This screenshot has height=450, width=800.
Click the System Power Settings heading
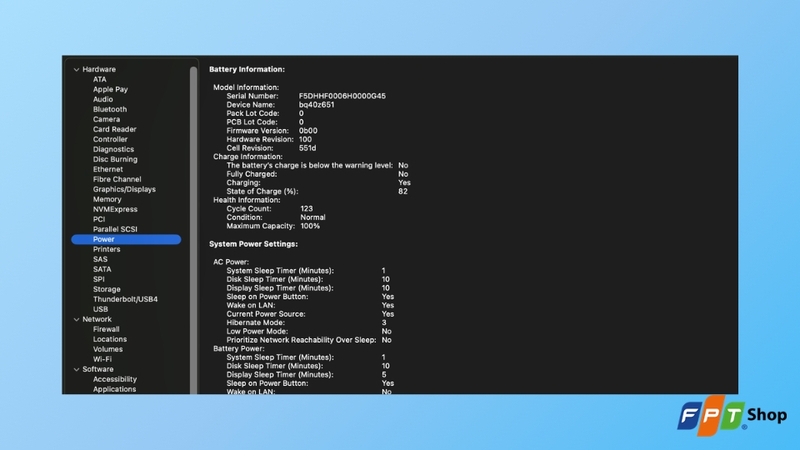[253, 244]
